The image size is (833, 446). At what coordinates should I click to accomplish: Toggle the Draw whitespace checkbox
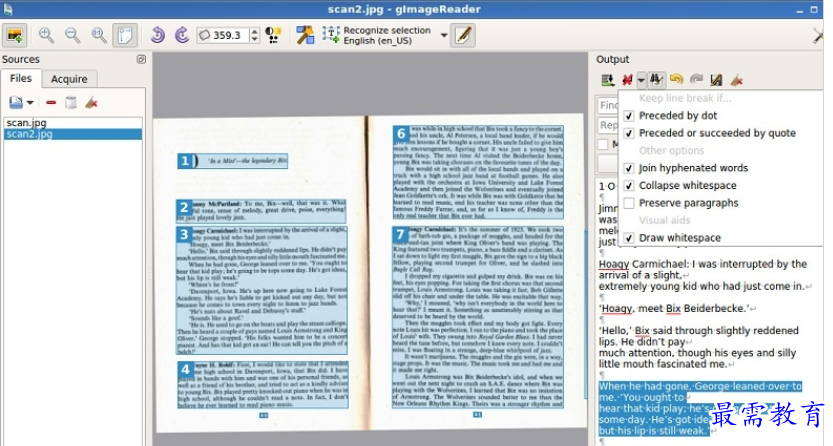628,238
